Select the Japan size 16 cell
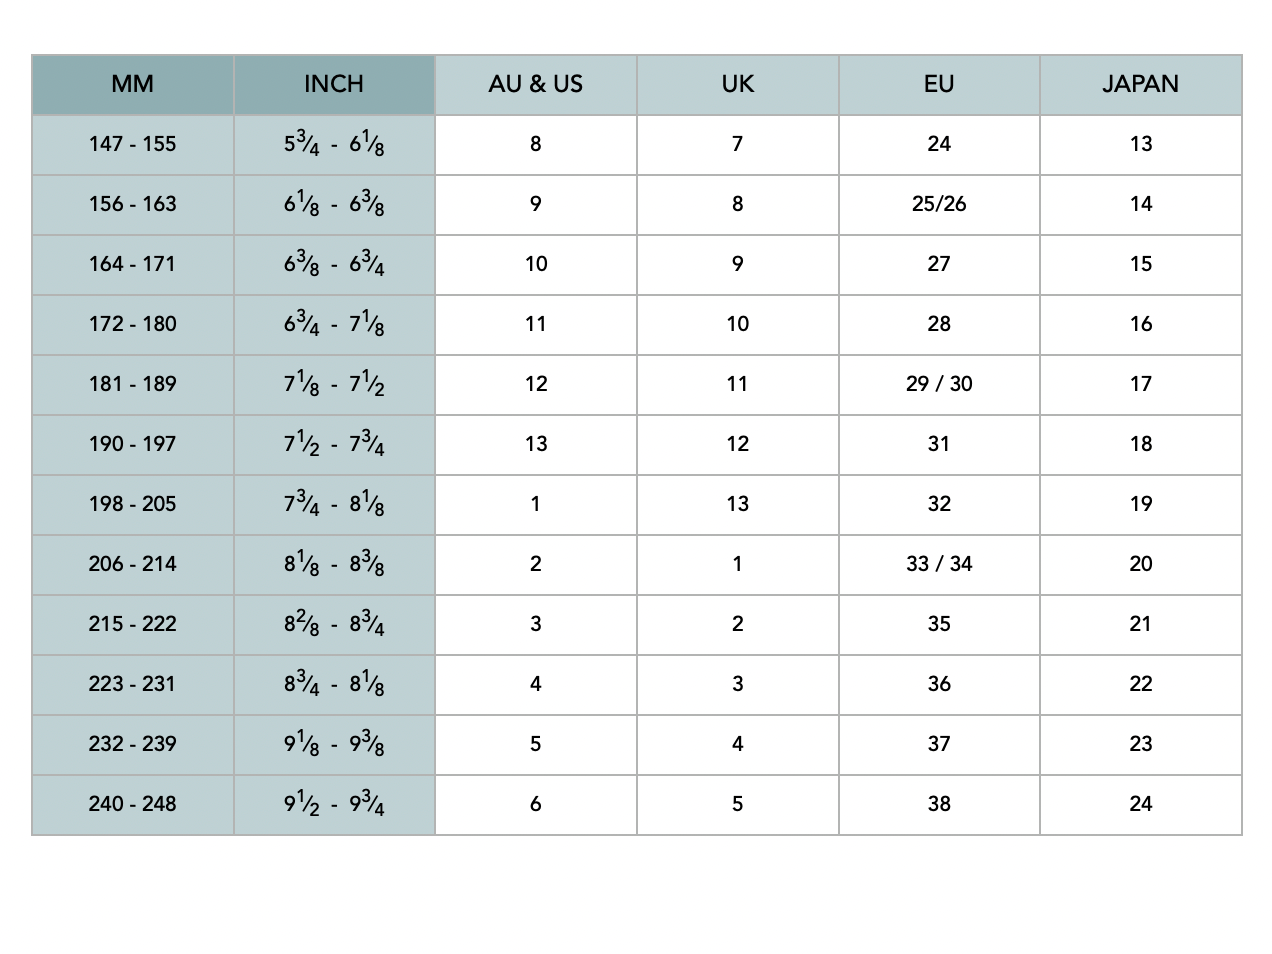1272x954 pixels. 1141,324
